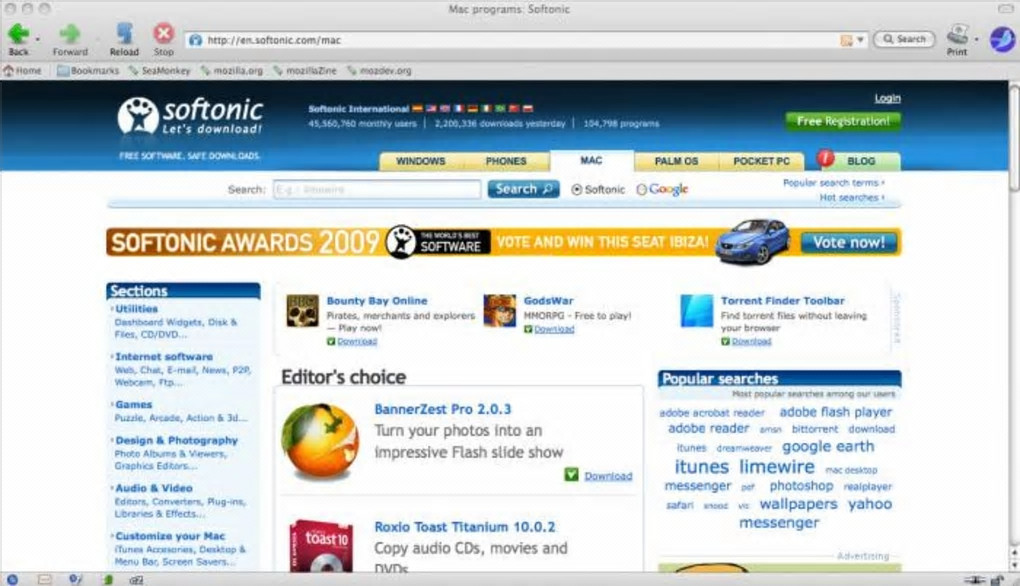Select the Softonic search radio option
The width and height of the screenshot is (1020, 586).
(576, 189)
